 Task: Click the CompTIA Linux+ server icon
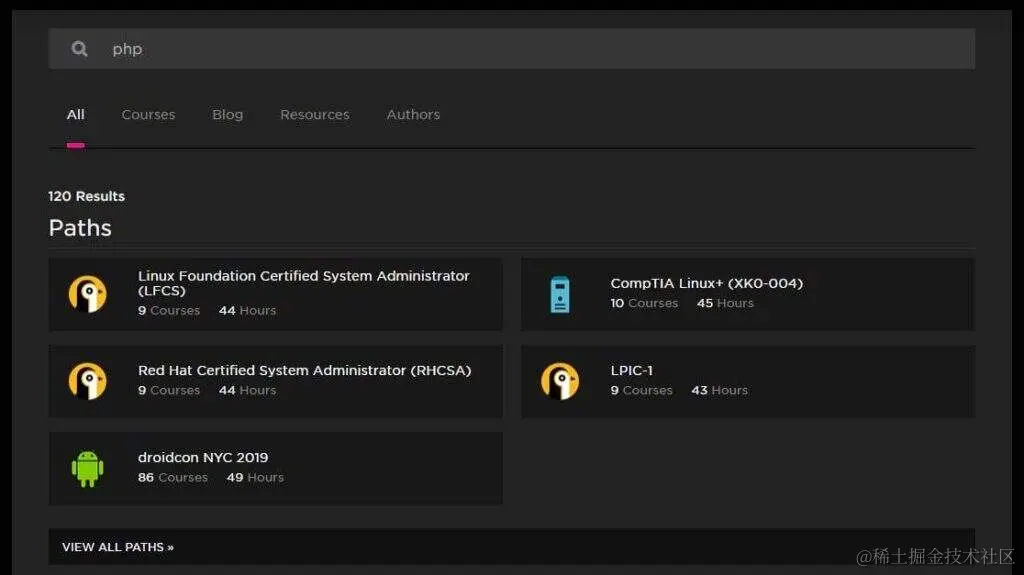(560, 294)
